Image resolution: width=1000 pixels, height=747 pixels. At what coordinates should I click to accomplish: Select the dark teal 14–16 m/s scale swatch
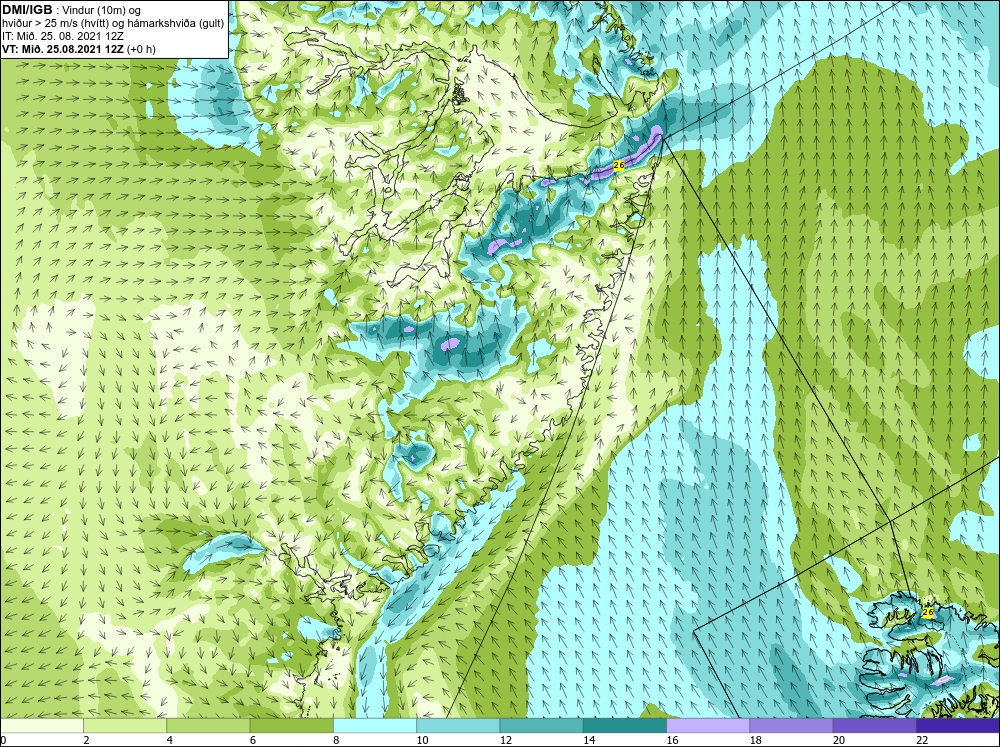625,726
